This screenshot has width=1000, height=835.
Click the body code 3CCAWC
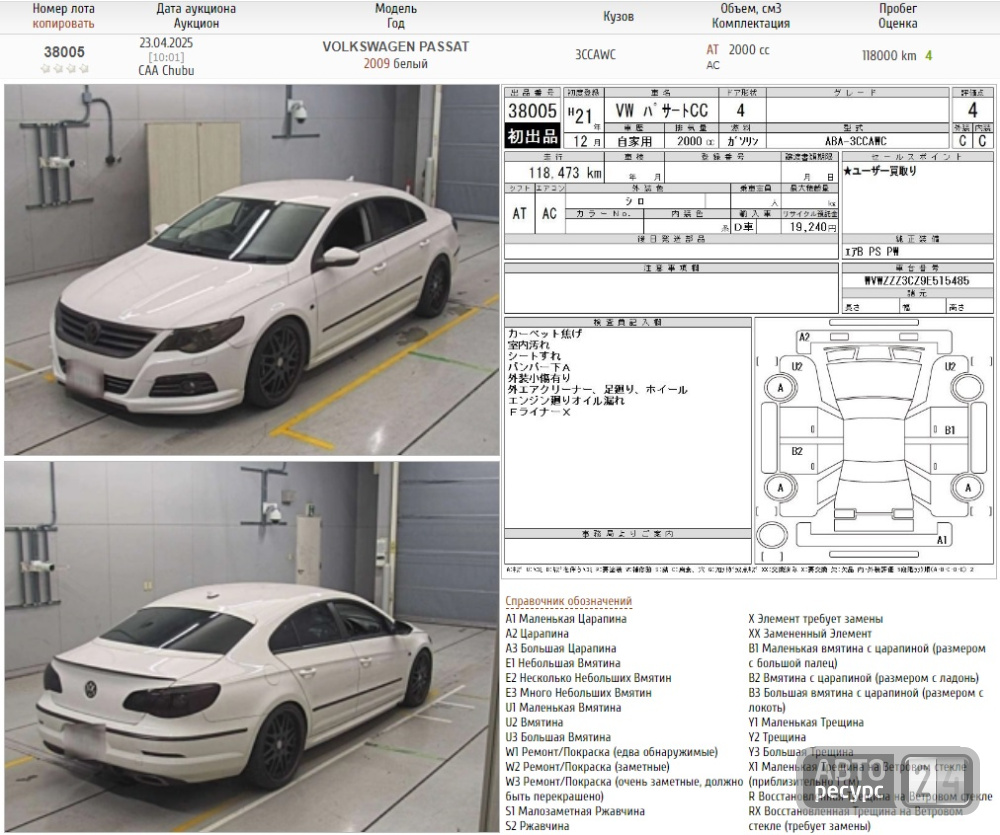(595, 54)
